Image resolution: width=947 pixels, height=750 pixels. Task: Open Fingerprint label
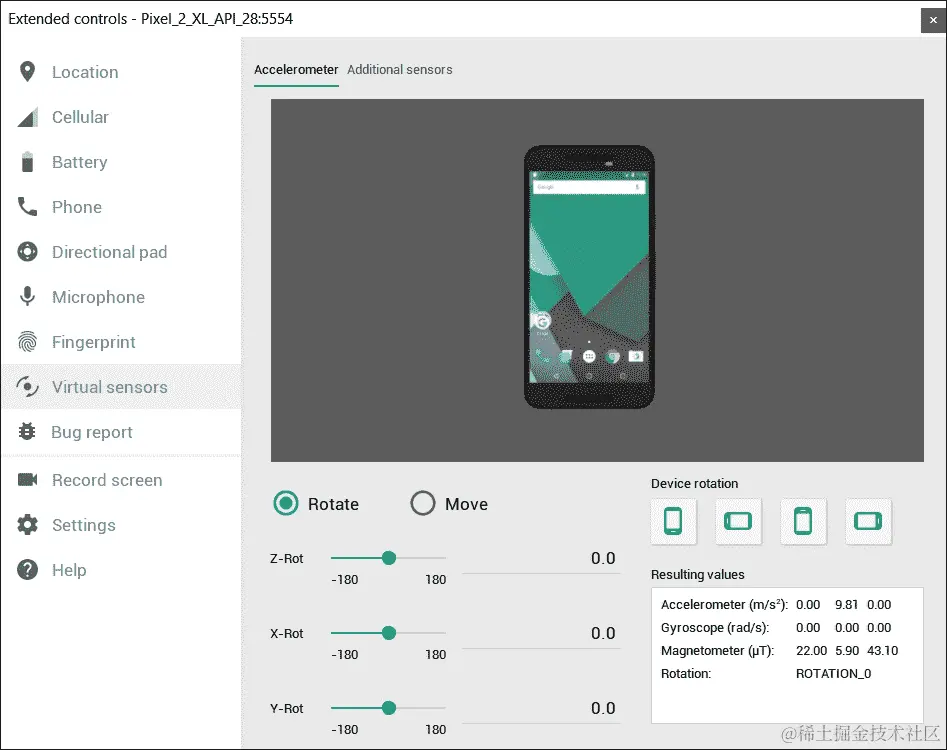point(94,342)
